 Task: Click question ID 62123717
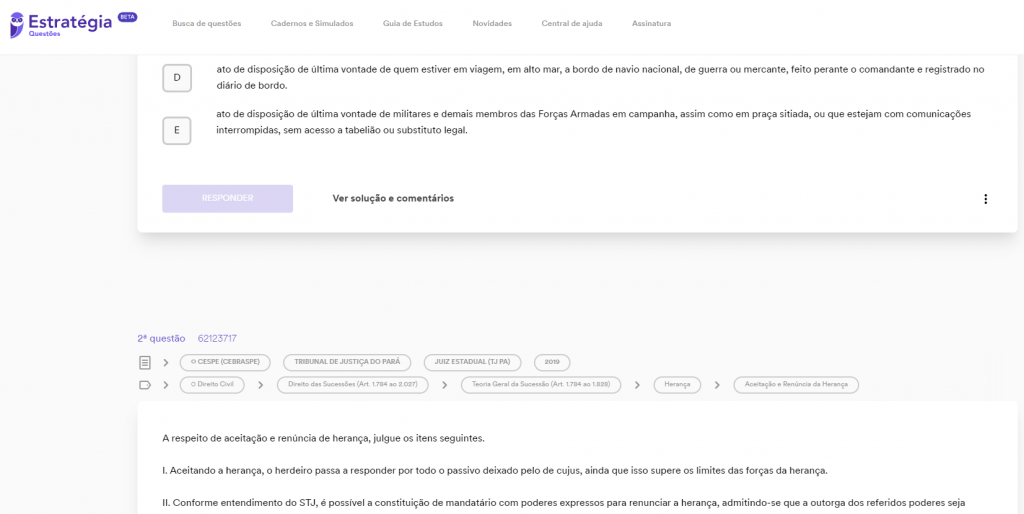217,338
